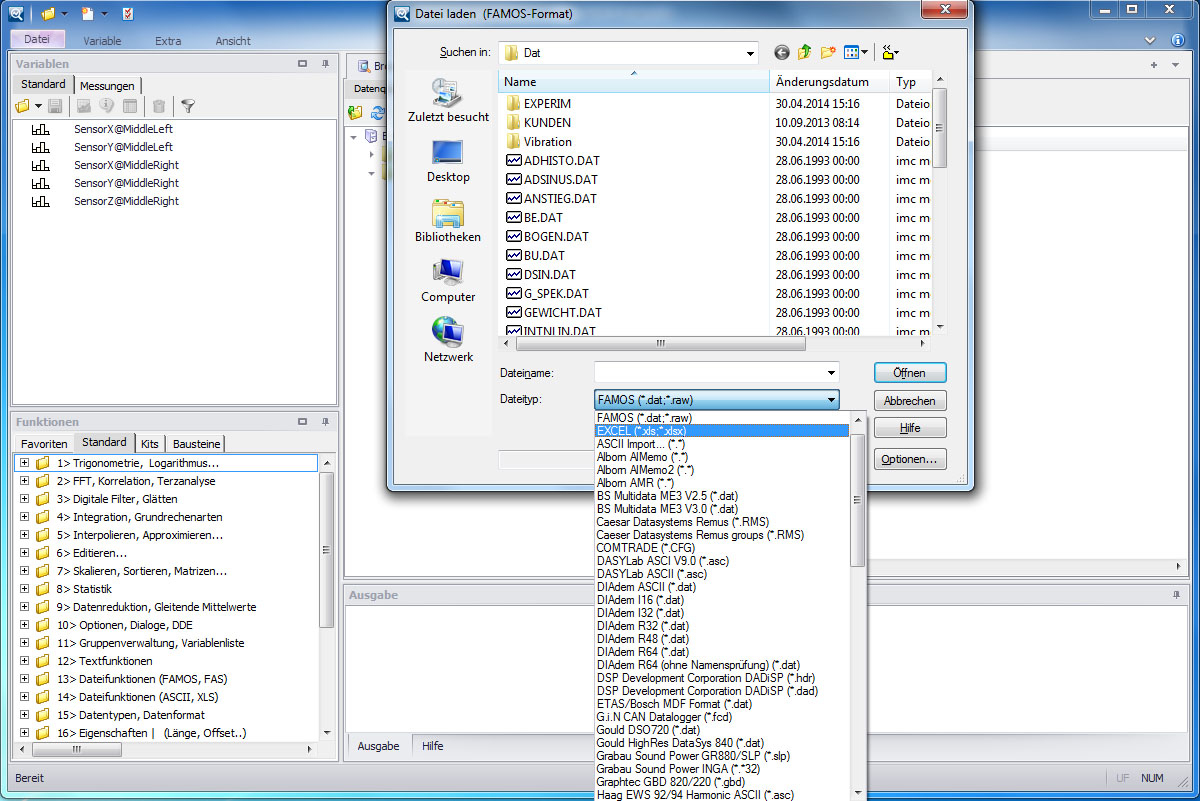Switch to the Variable ribbon tab
This screenshot has width=1200, height=801.
tap(103, 41)
